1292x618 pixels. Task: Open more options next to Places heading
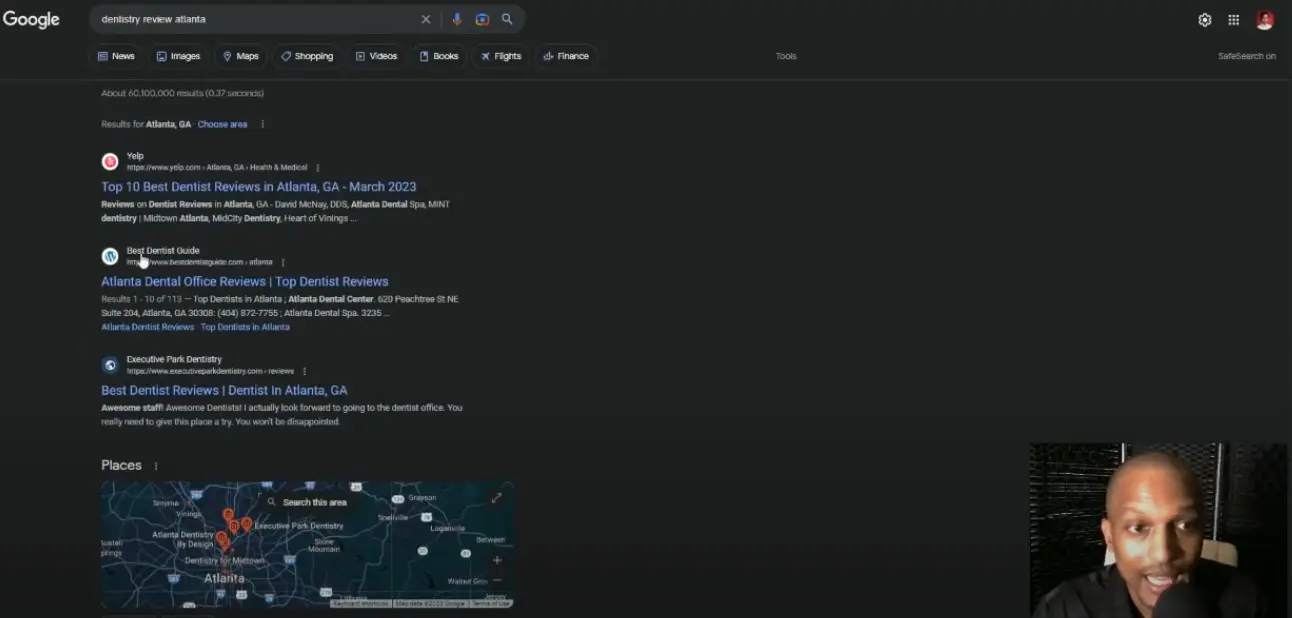tap(156, 466)
